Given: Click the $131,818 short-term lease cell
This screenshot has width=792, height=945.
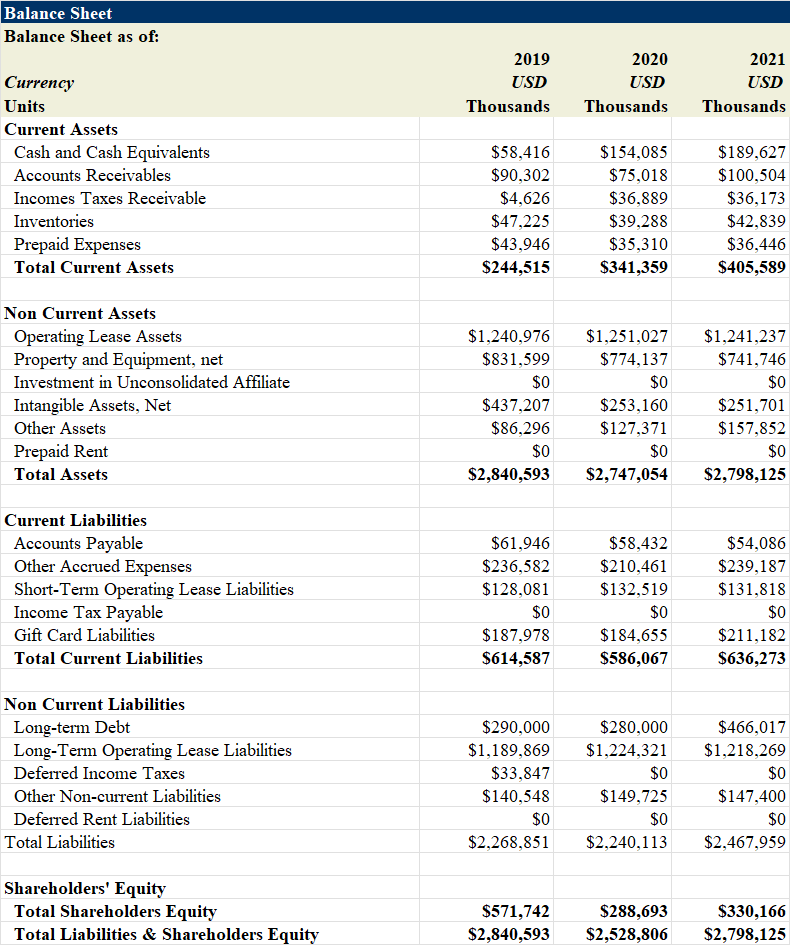Looking at the screenshot, I should point(752,589).
